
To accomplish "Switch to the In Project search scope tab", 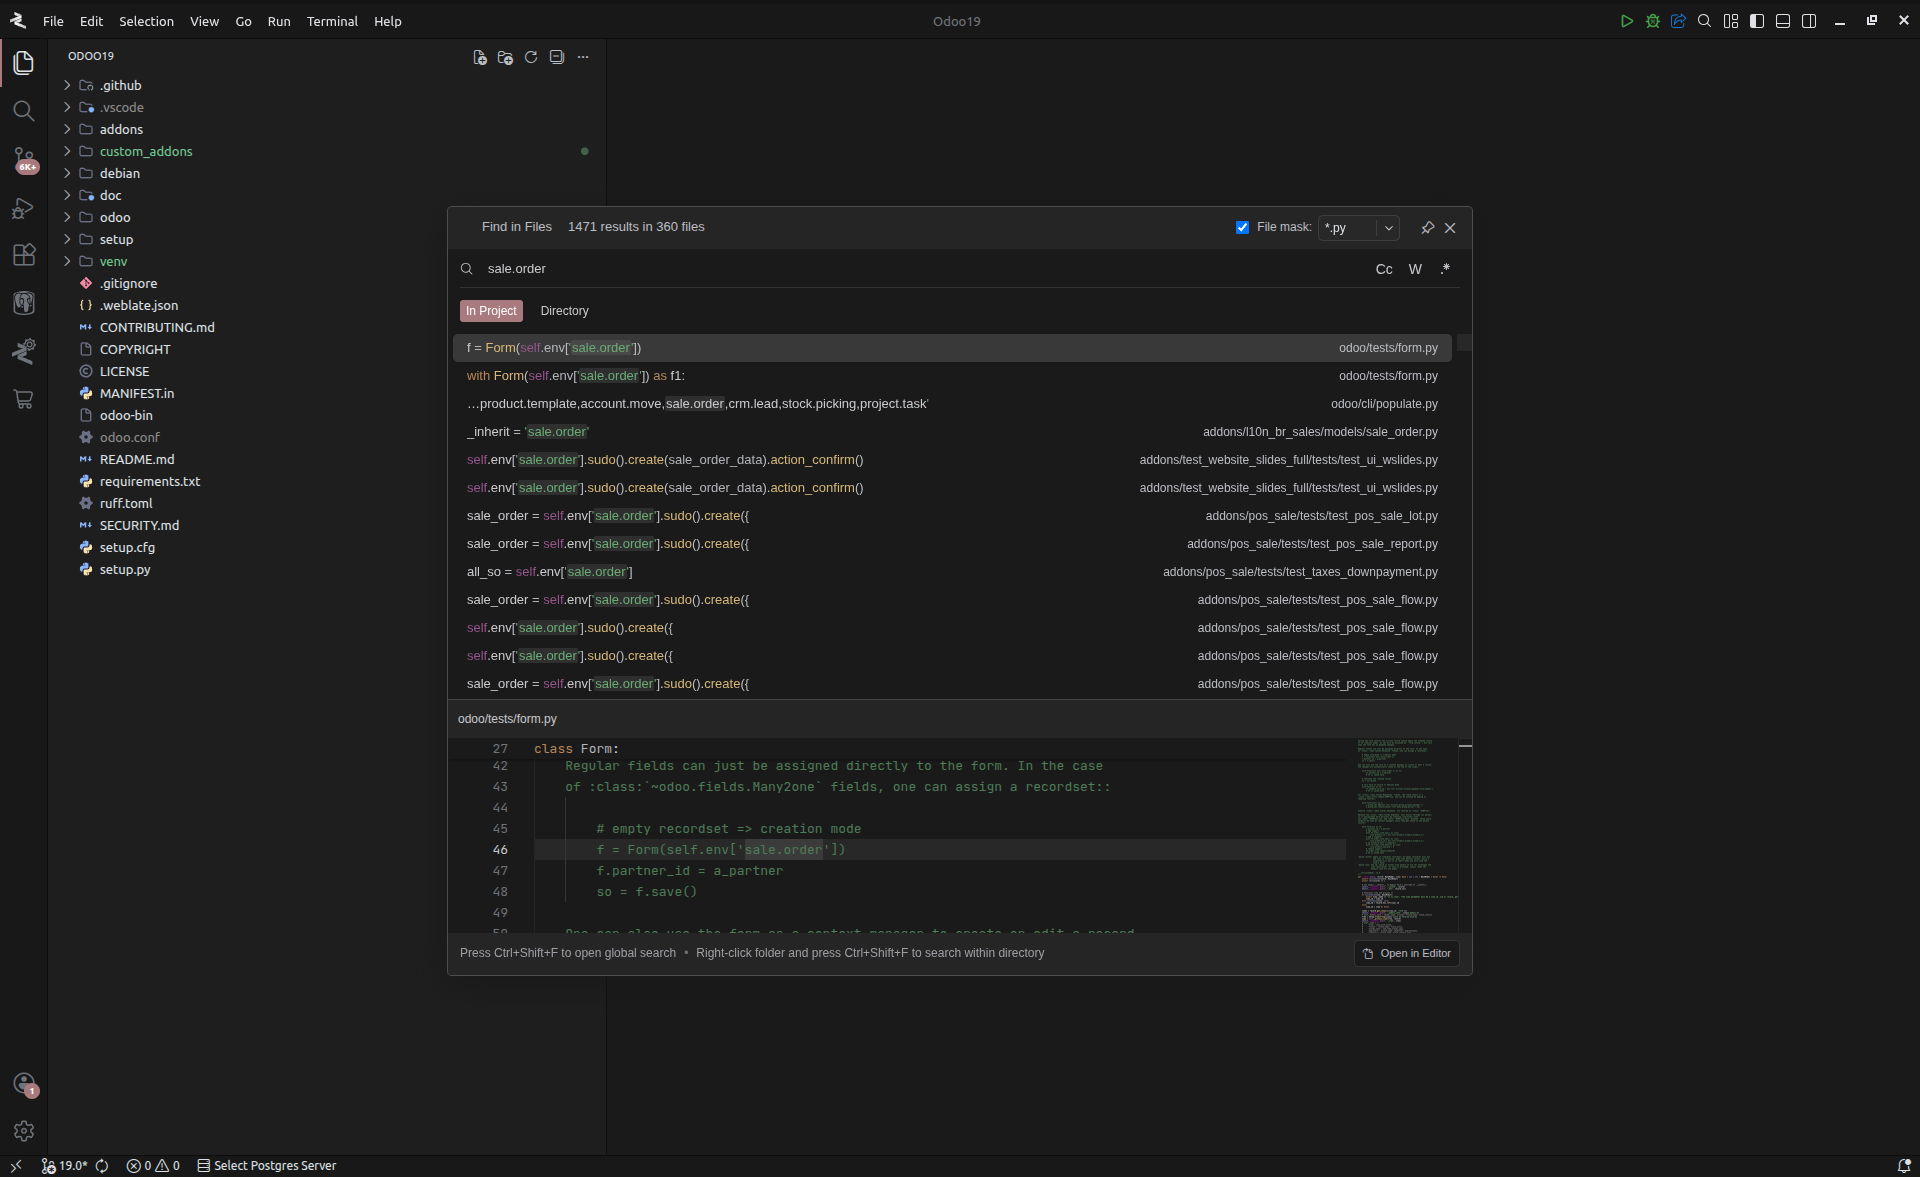I will [491, 311].
